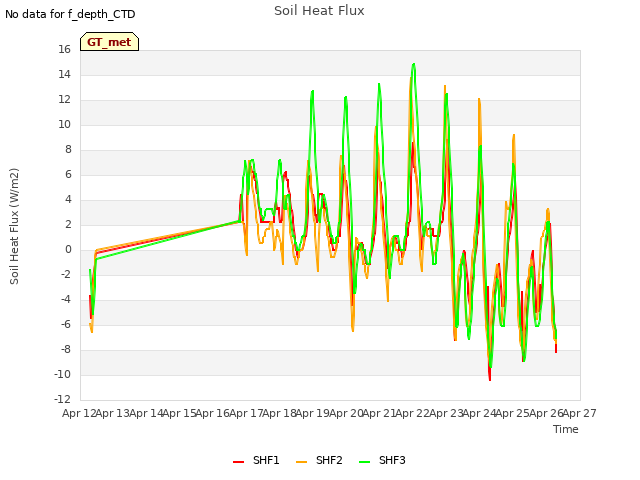Click the SHF3 peak near 15 on Apr 22
The height and width of the screenshot is (480, 640).
[x=414, y=64]
